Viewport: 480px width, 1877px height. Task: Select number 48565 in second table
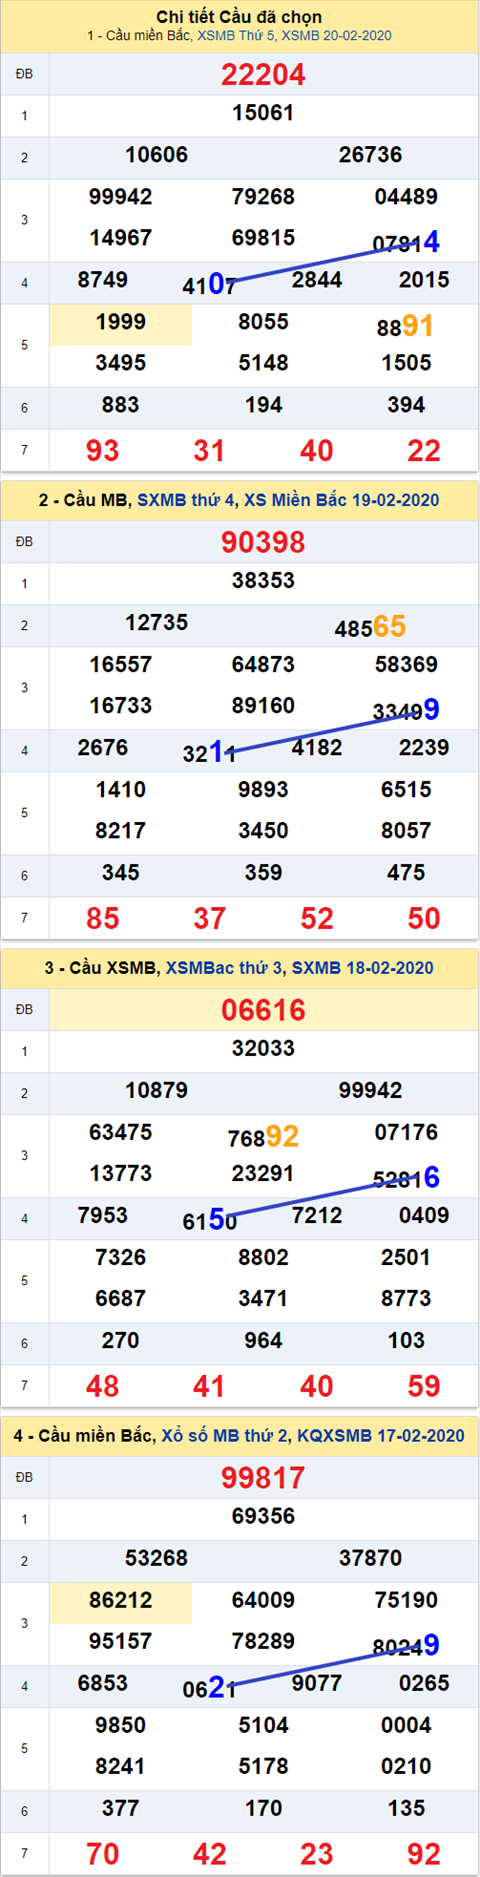(370, 627)
